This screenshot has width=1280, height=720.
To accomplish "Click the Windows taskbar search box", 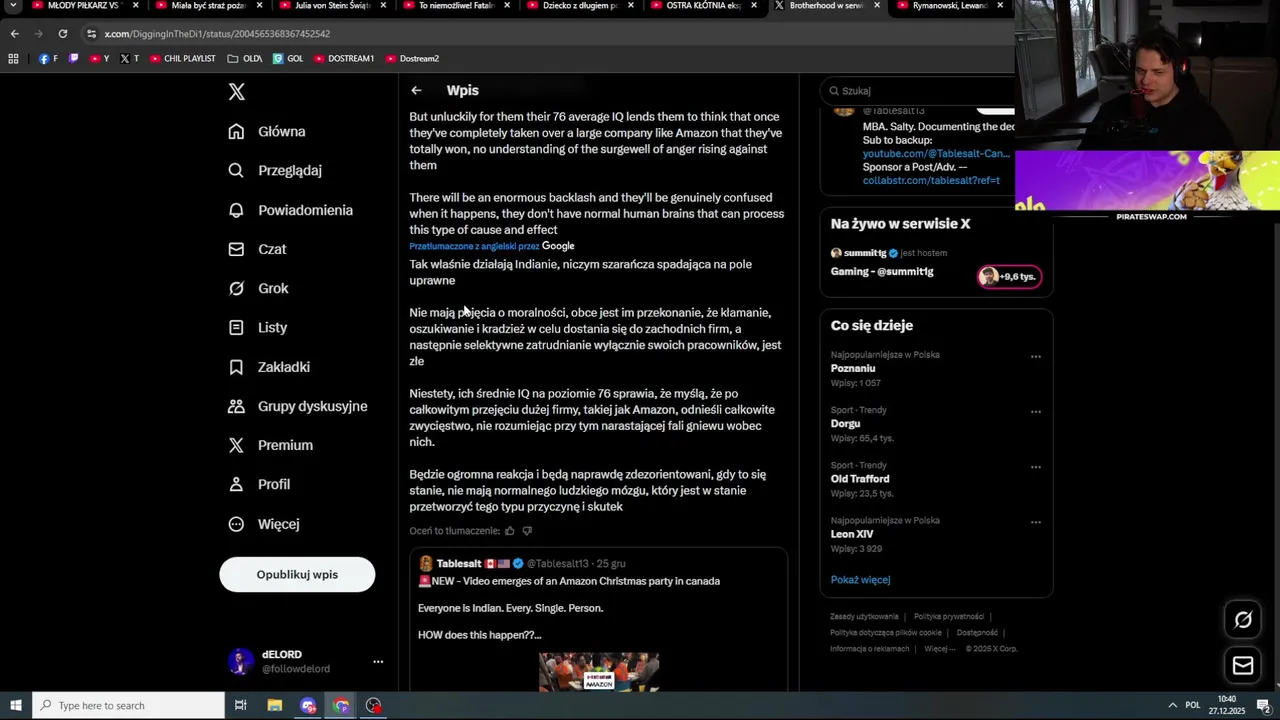I will [128, 706].
